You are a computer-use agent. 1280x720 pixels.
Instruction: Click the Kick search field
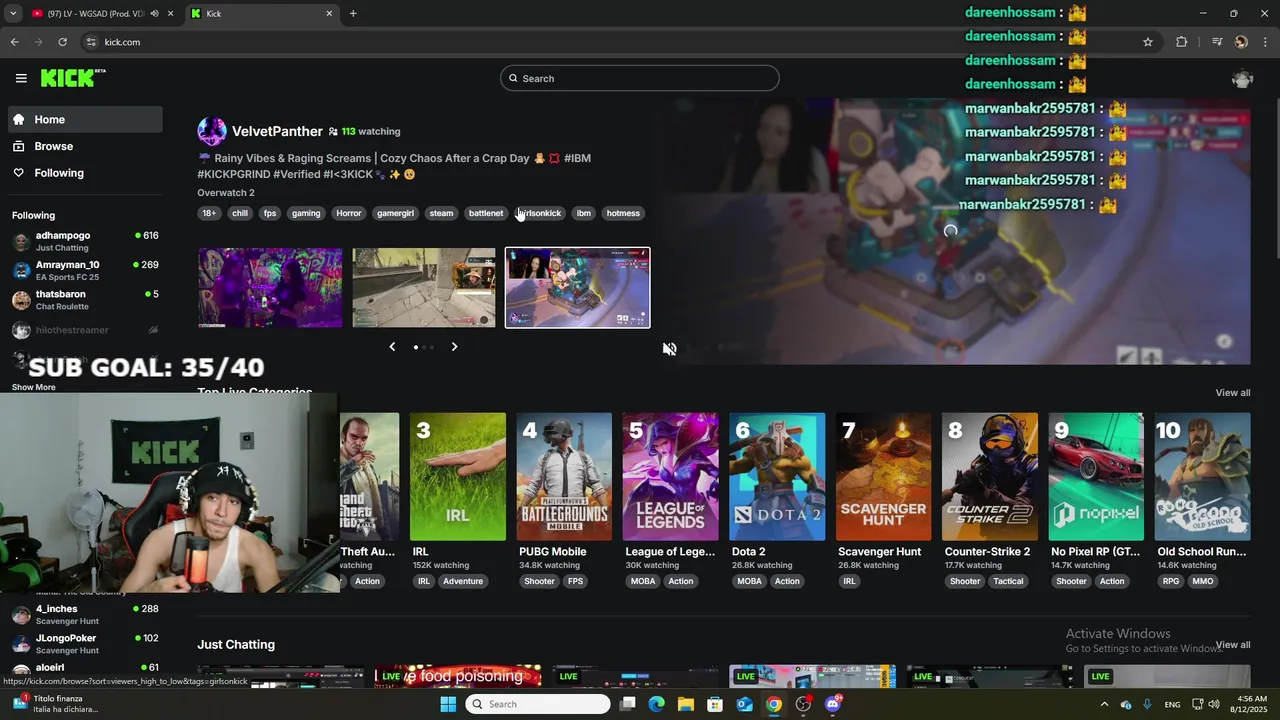pyautogui.click(x=640, y=78)
